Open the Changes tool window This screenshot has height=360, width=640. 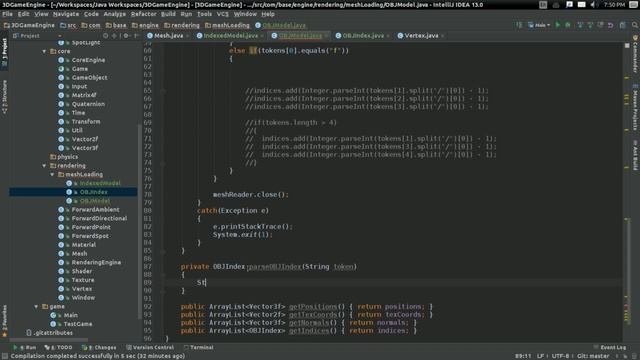click(x=99, y=347)
